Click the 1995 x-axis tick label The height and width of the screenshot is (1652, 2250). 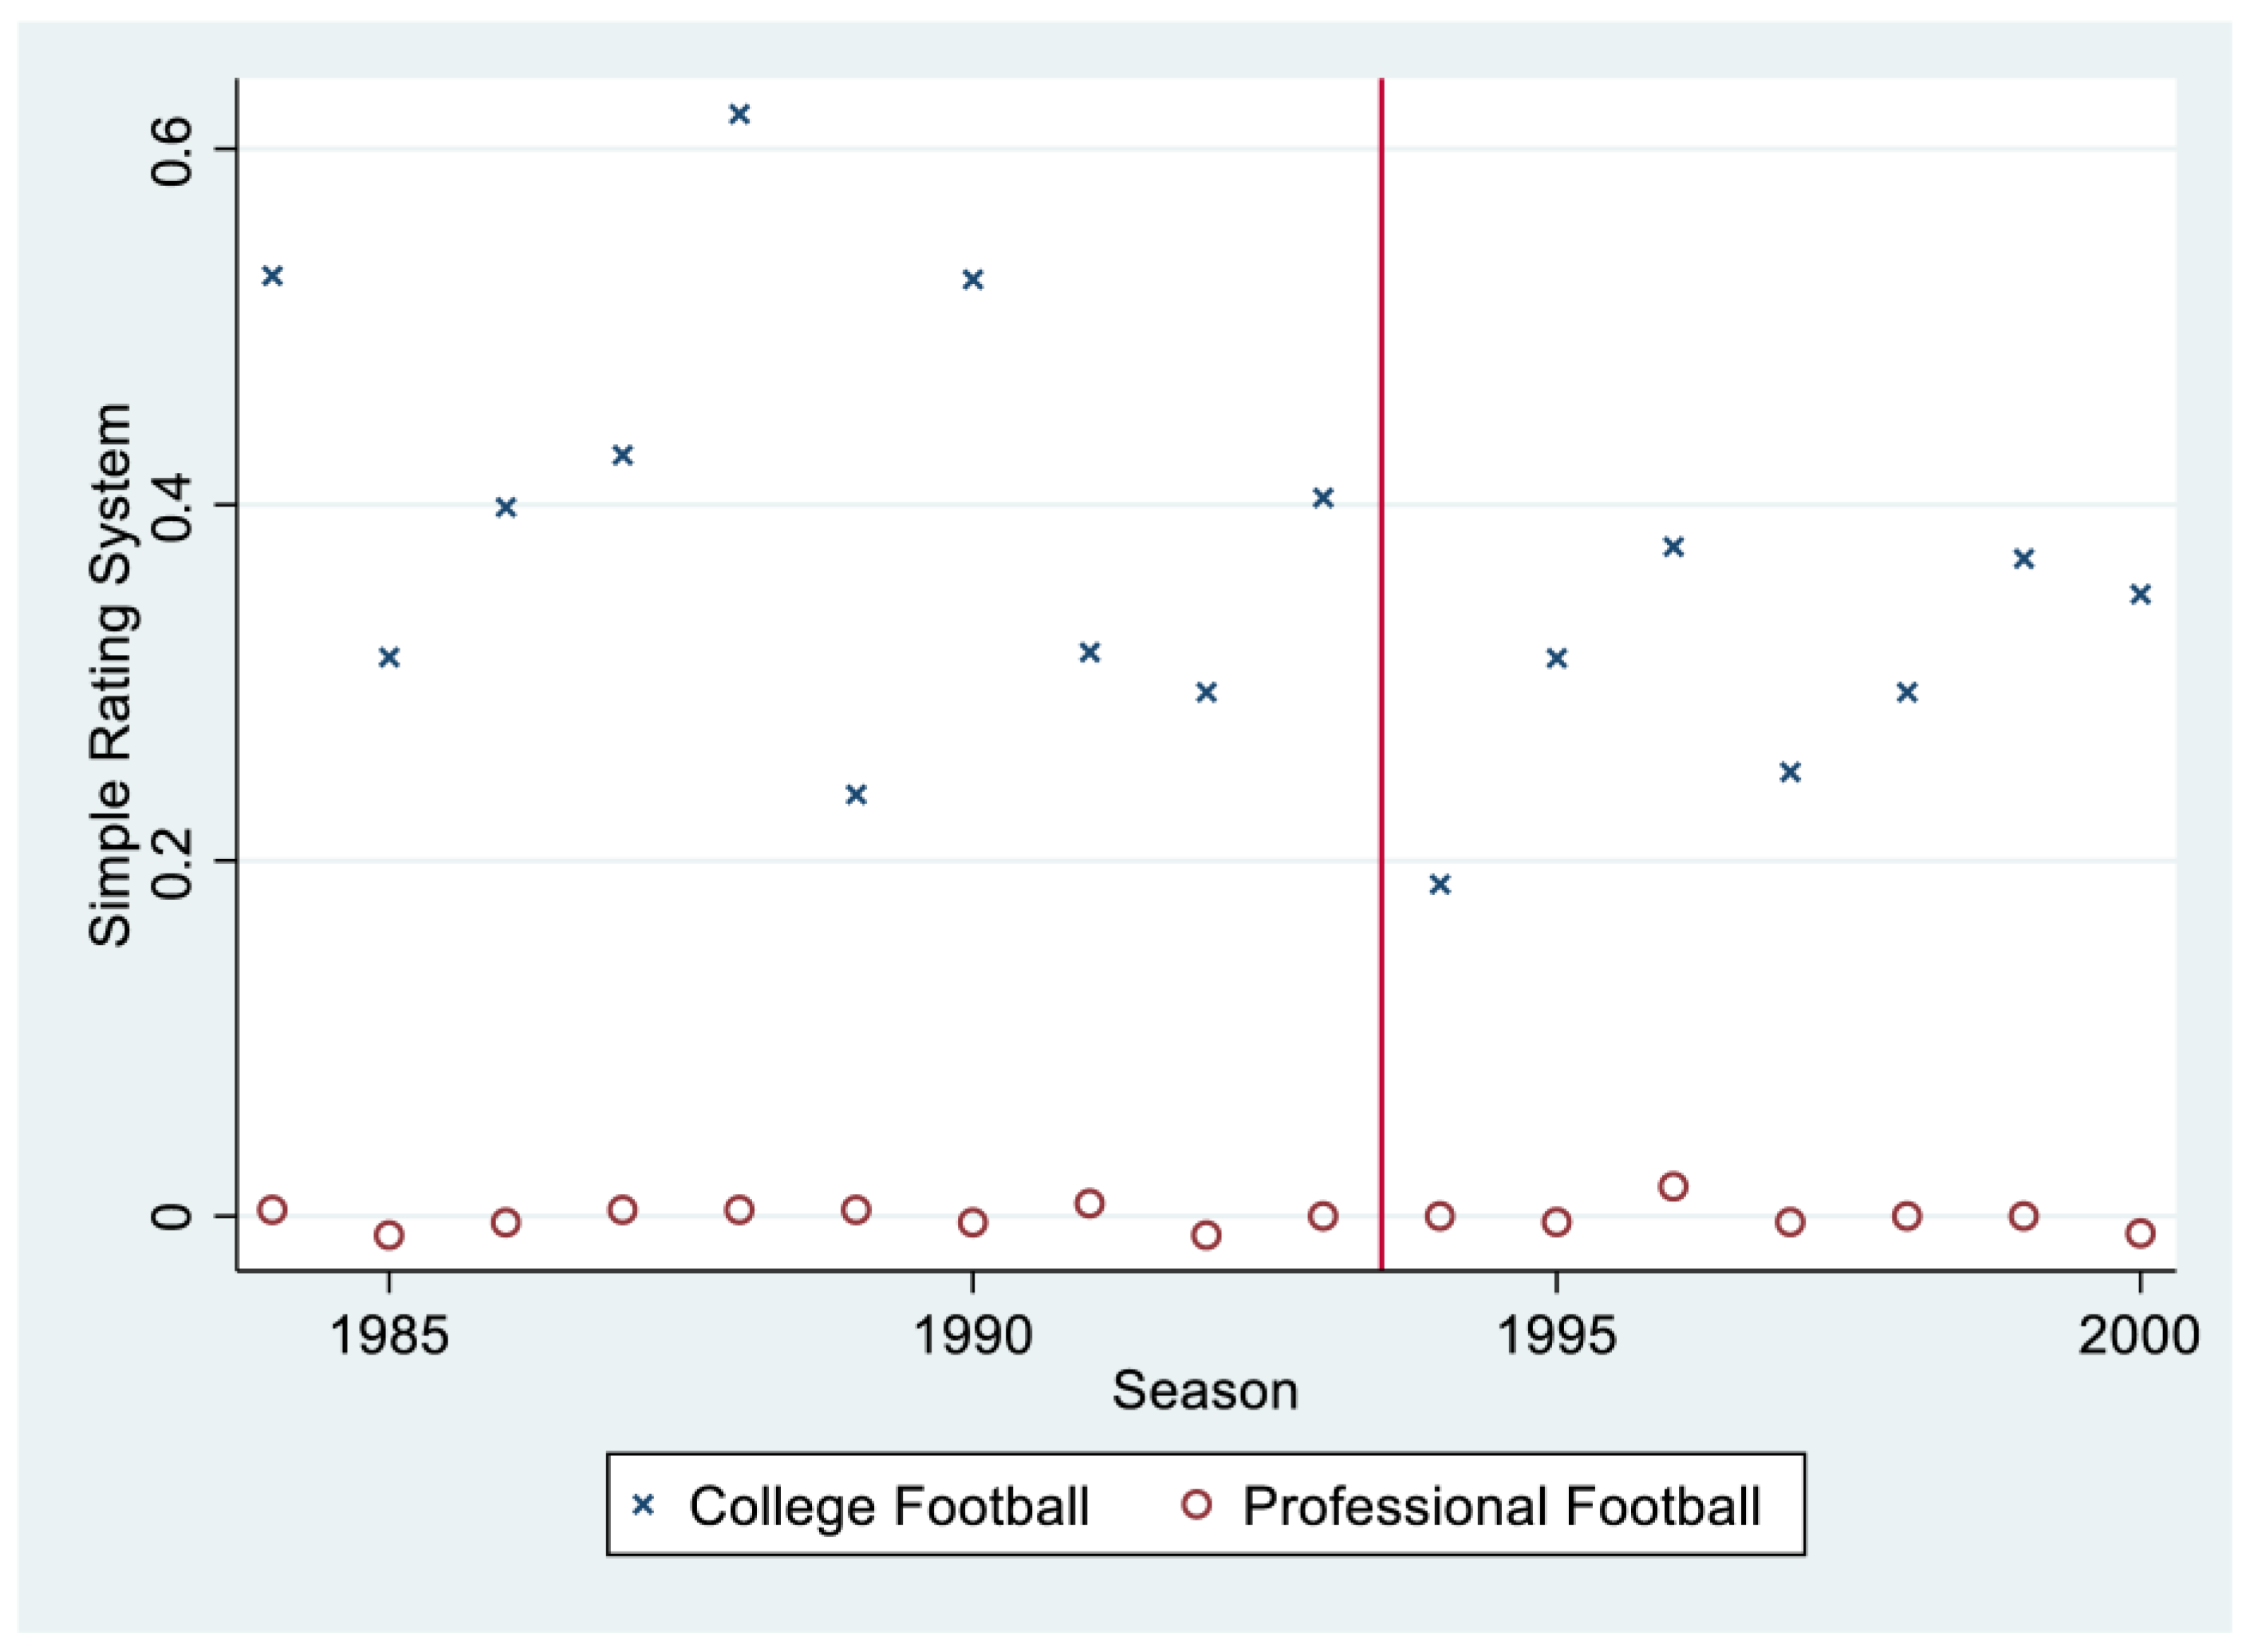pyautogui.click(x=1555, y=1335)
